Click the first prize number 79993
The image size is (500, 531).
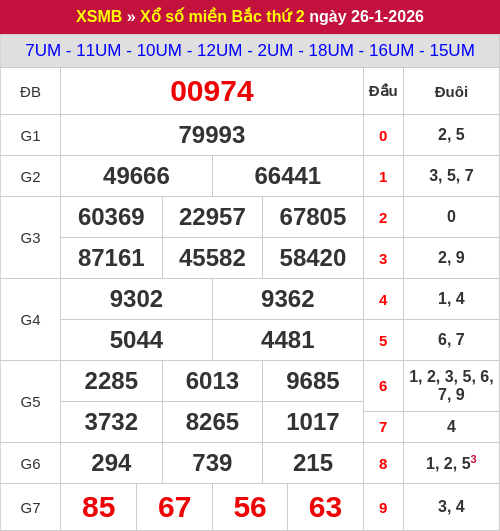point(212,135)
